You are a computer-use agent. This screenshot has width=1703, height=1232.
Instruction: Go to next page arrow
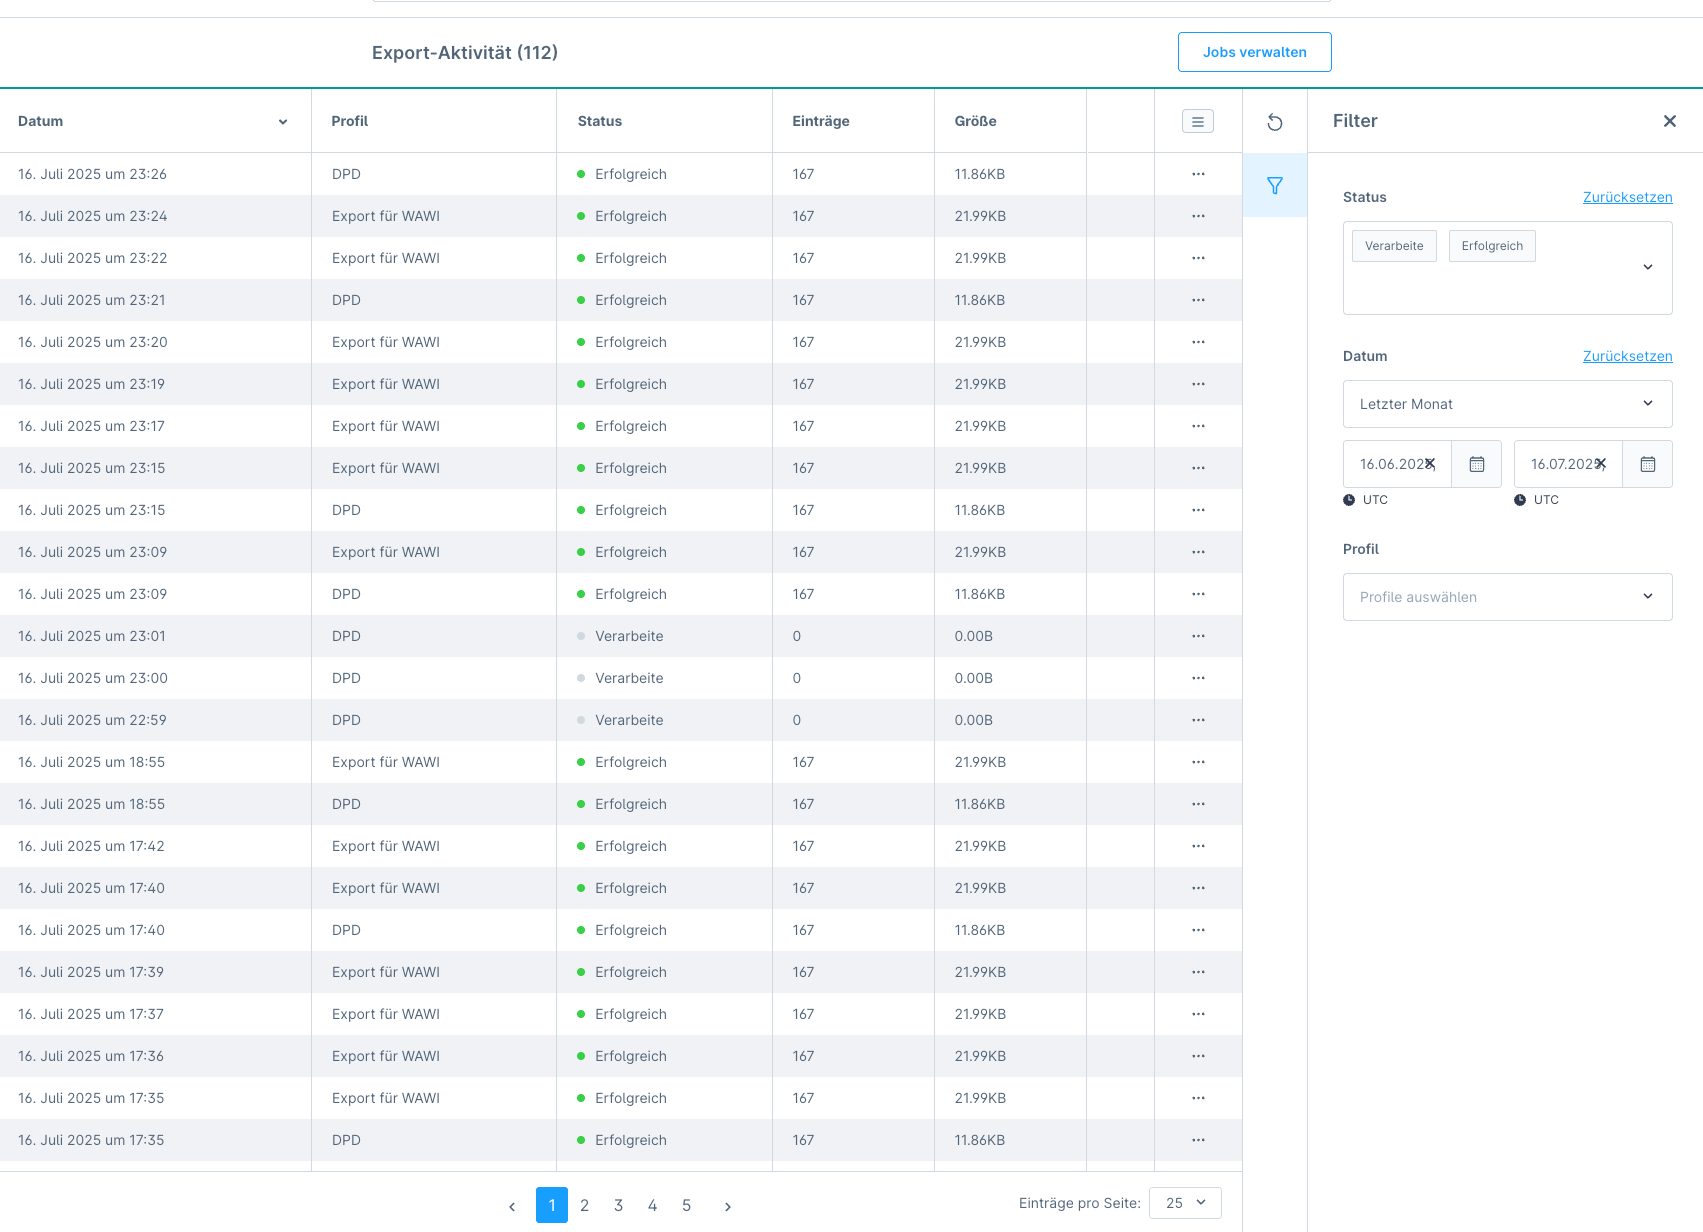click(x=728, y=1206)
